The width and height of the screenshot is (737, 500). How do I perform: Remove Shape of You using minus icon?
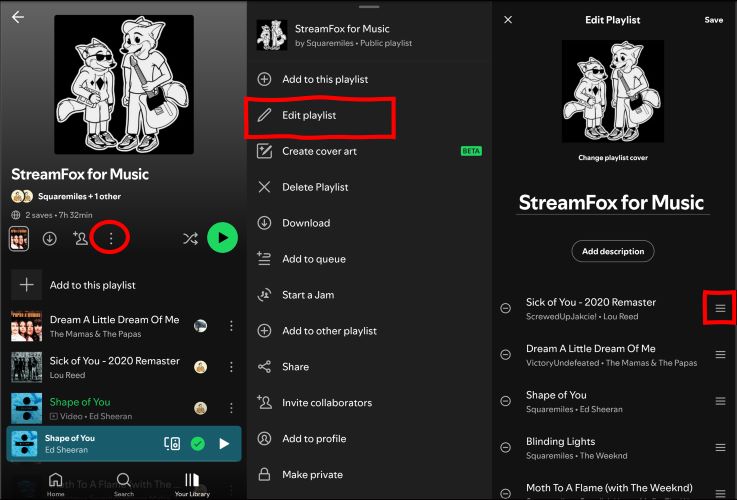pos(506,401)
